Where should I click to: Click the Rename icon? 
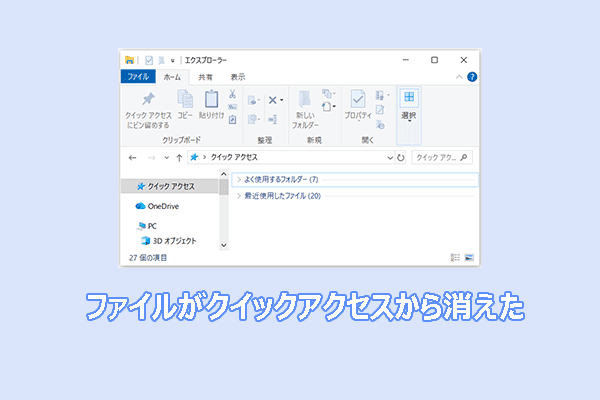coord(272,119)
